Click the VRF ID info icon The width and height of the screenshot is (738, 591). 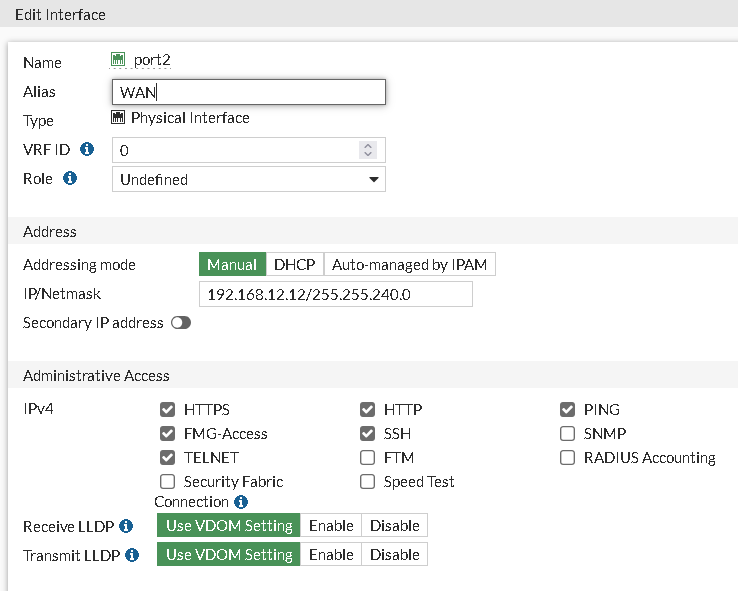click(x=87, y=150)
